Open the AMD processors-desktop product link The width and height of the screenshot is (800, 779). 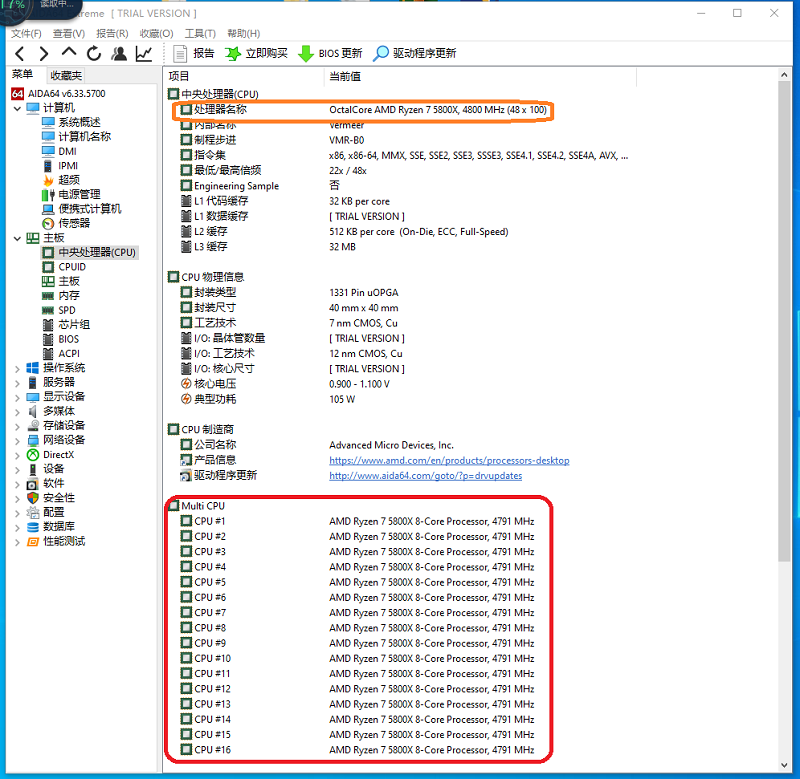pos(449,460)
